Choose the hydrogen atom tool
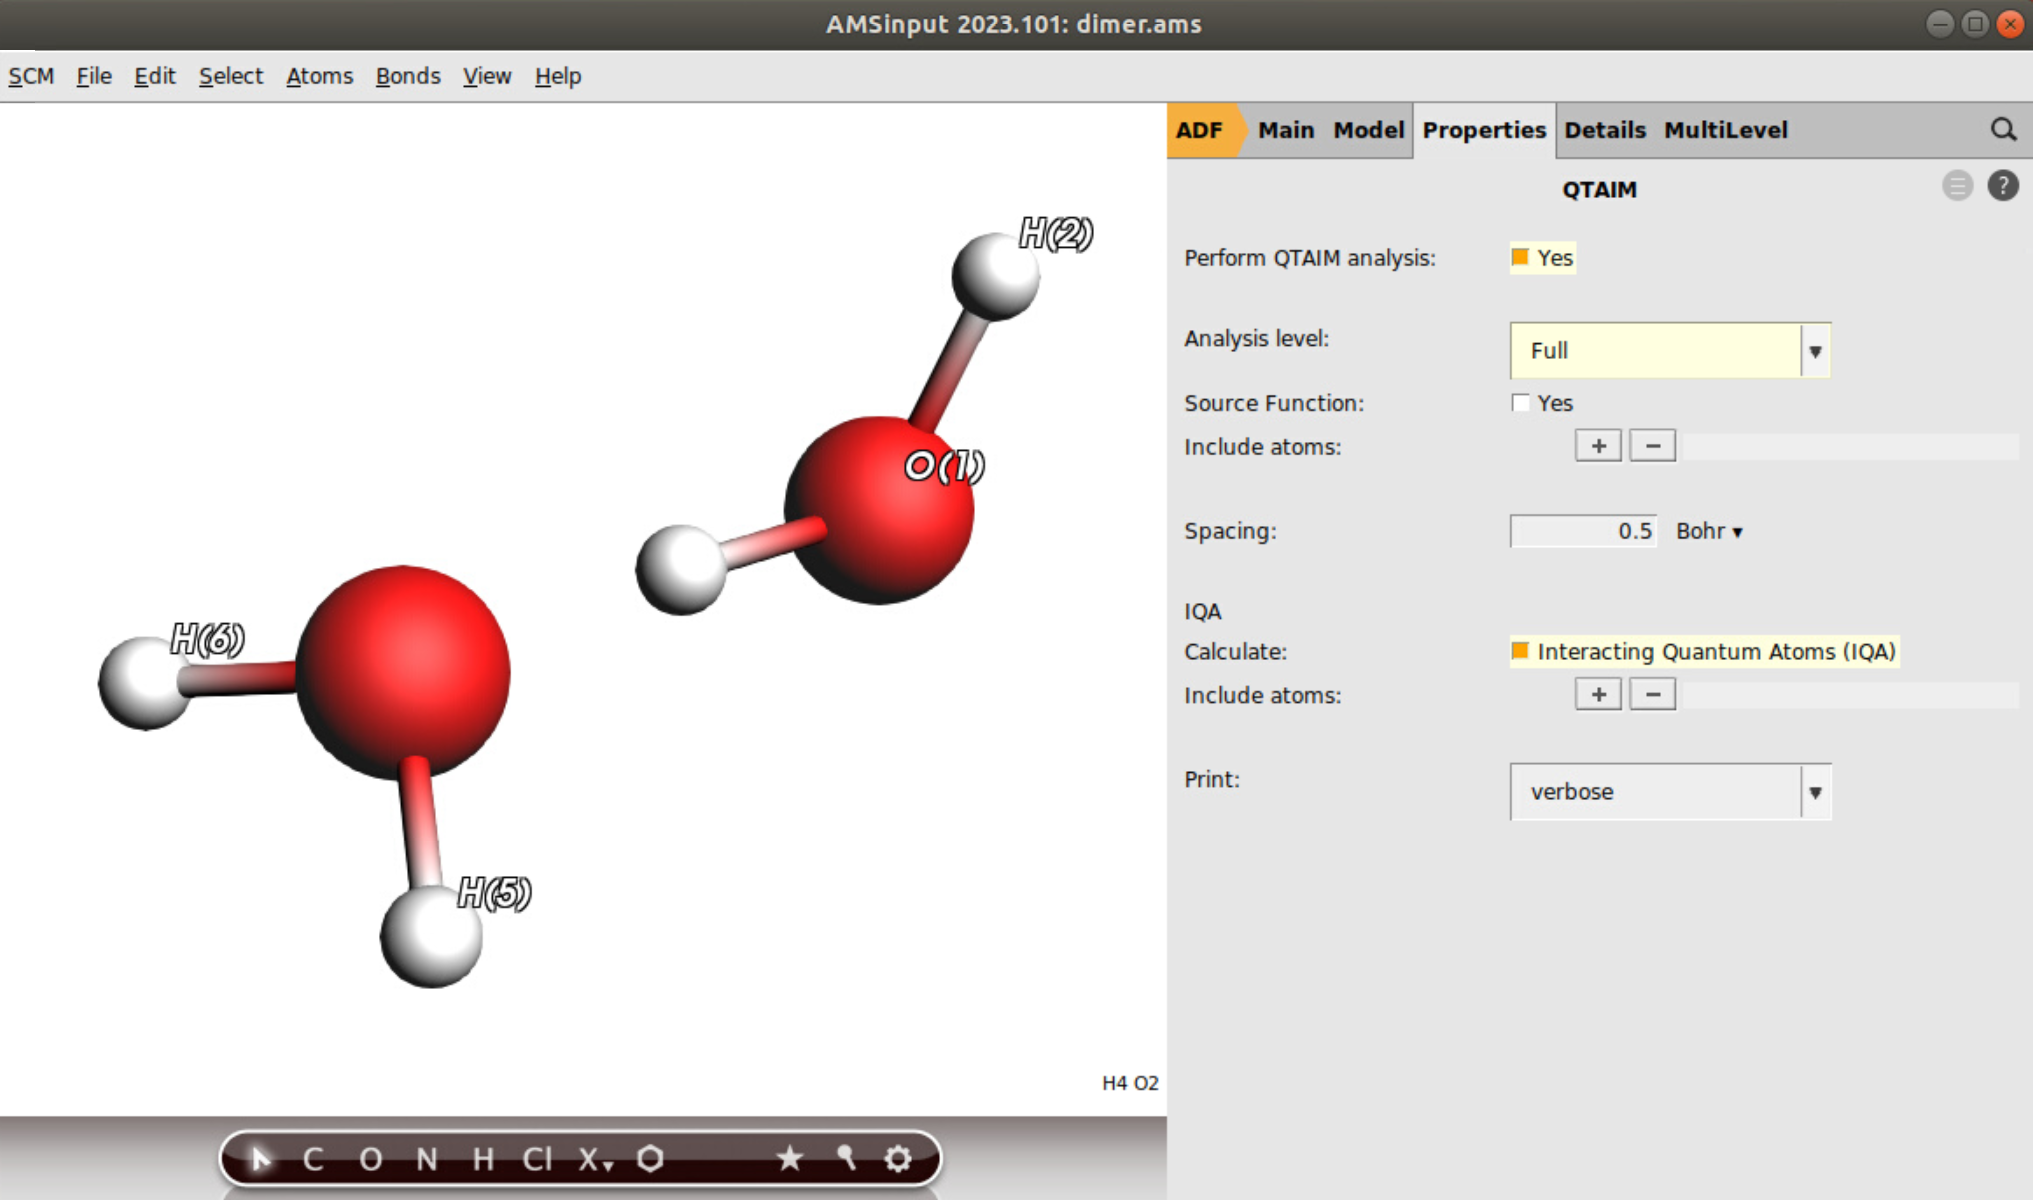The image size is (2033, 1200). point(484,1158)
